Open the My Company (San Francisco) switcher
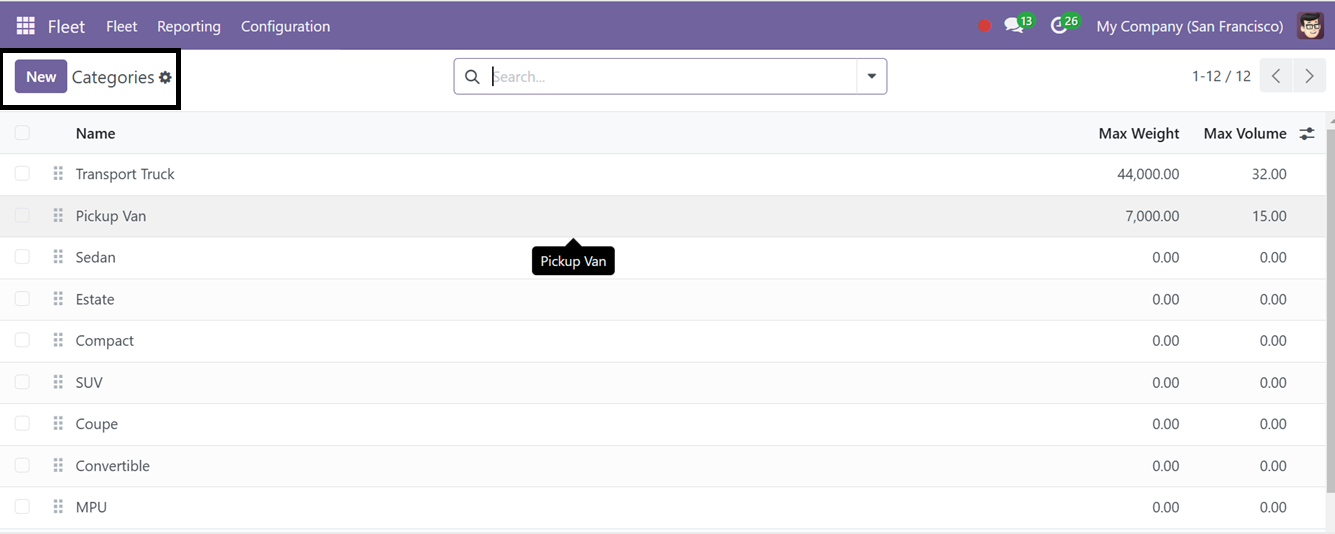Image resolution: width=1335 pixels, height=534 pixels. (x=1190, y=26)
